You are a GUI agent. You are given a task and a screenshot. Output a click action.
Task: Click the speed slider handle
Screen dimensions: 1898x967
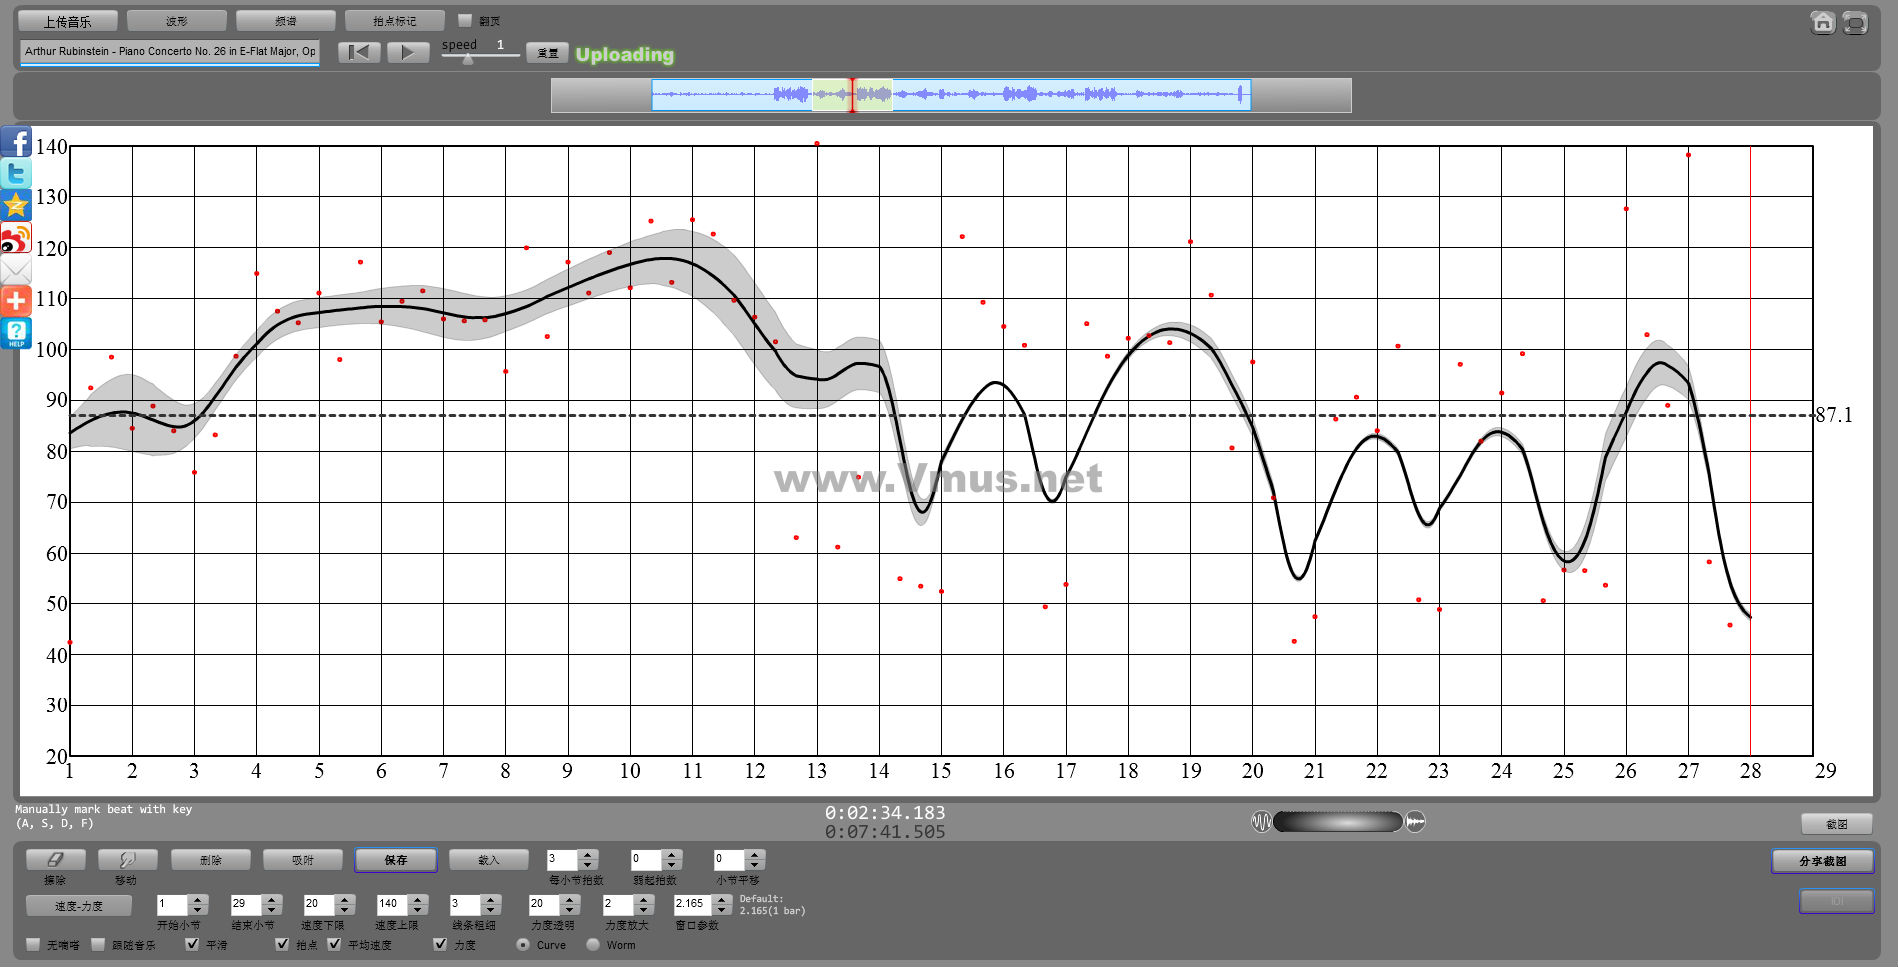pos(467,59)
